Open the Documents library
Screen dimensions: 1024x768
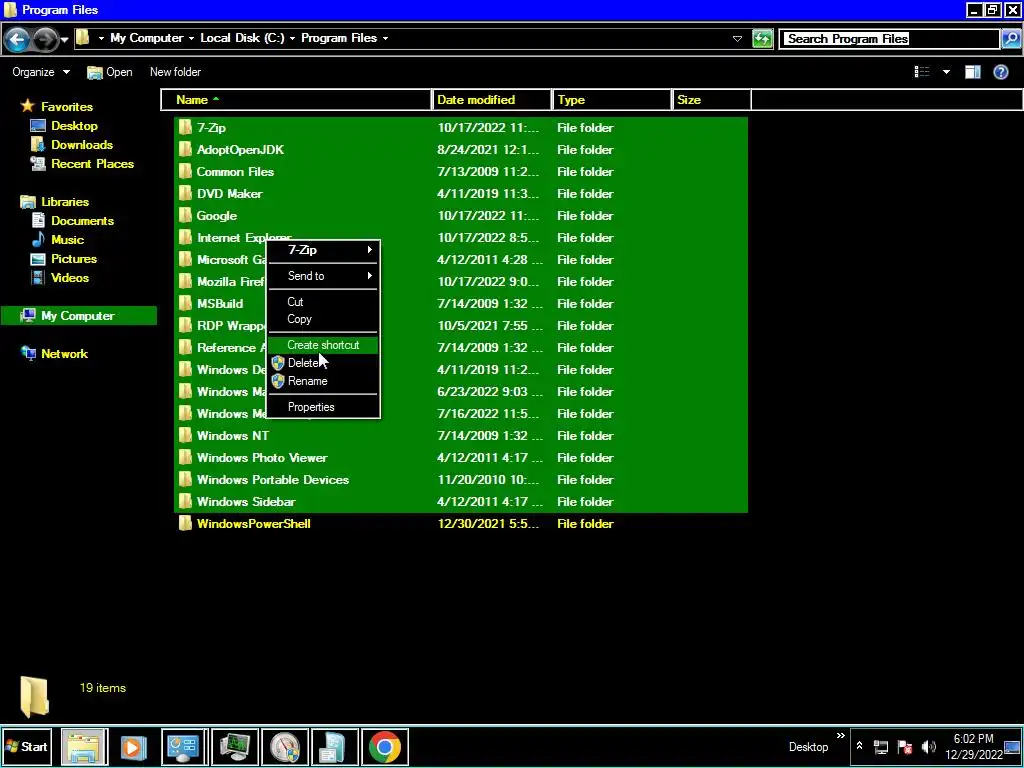[x=82, y=221]
